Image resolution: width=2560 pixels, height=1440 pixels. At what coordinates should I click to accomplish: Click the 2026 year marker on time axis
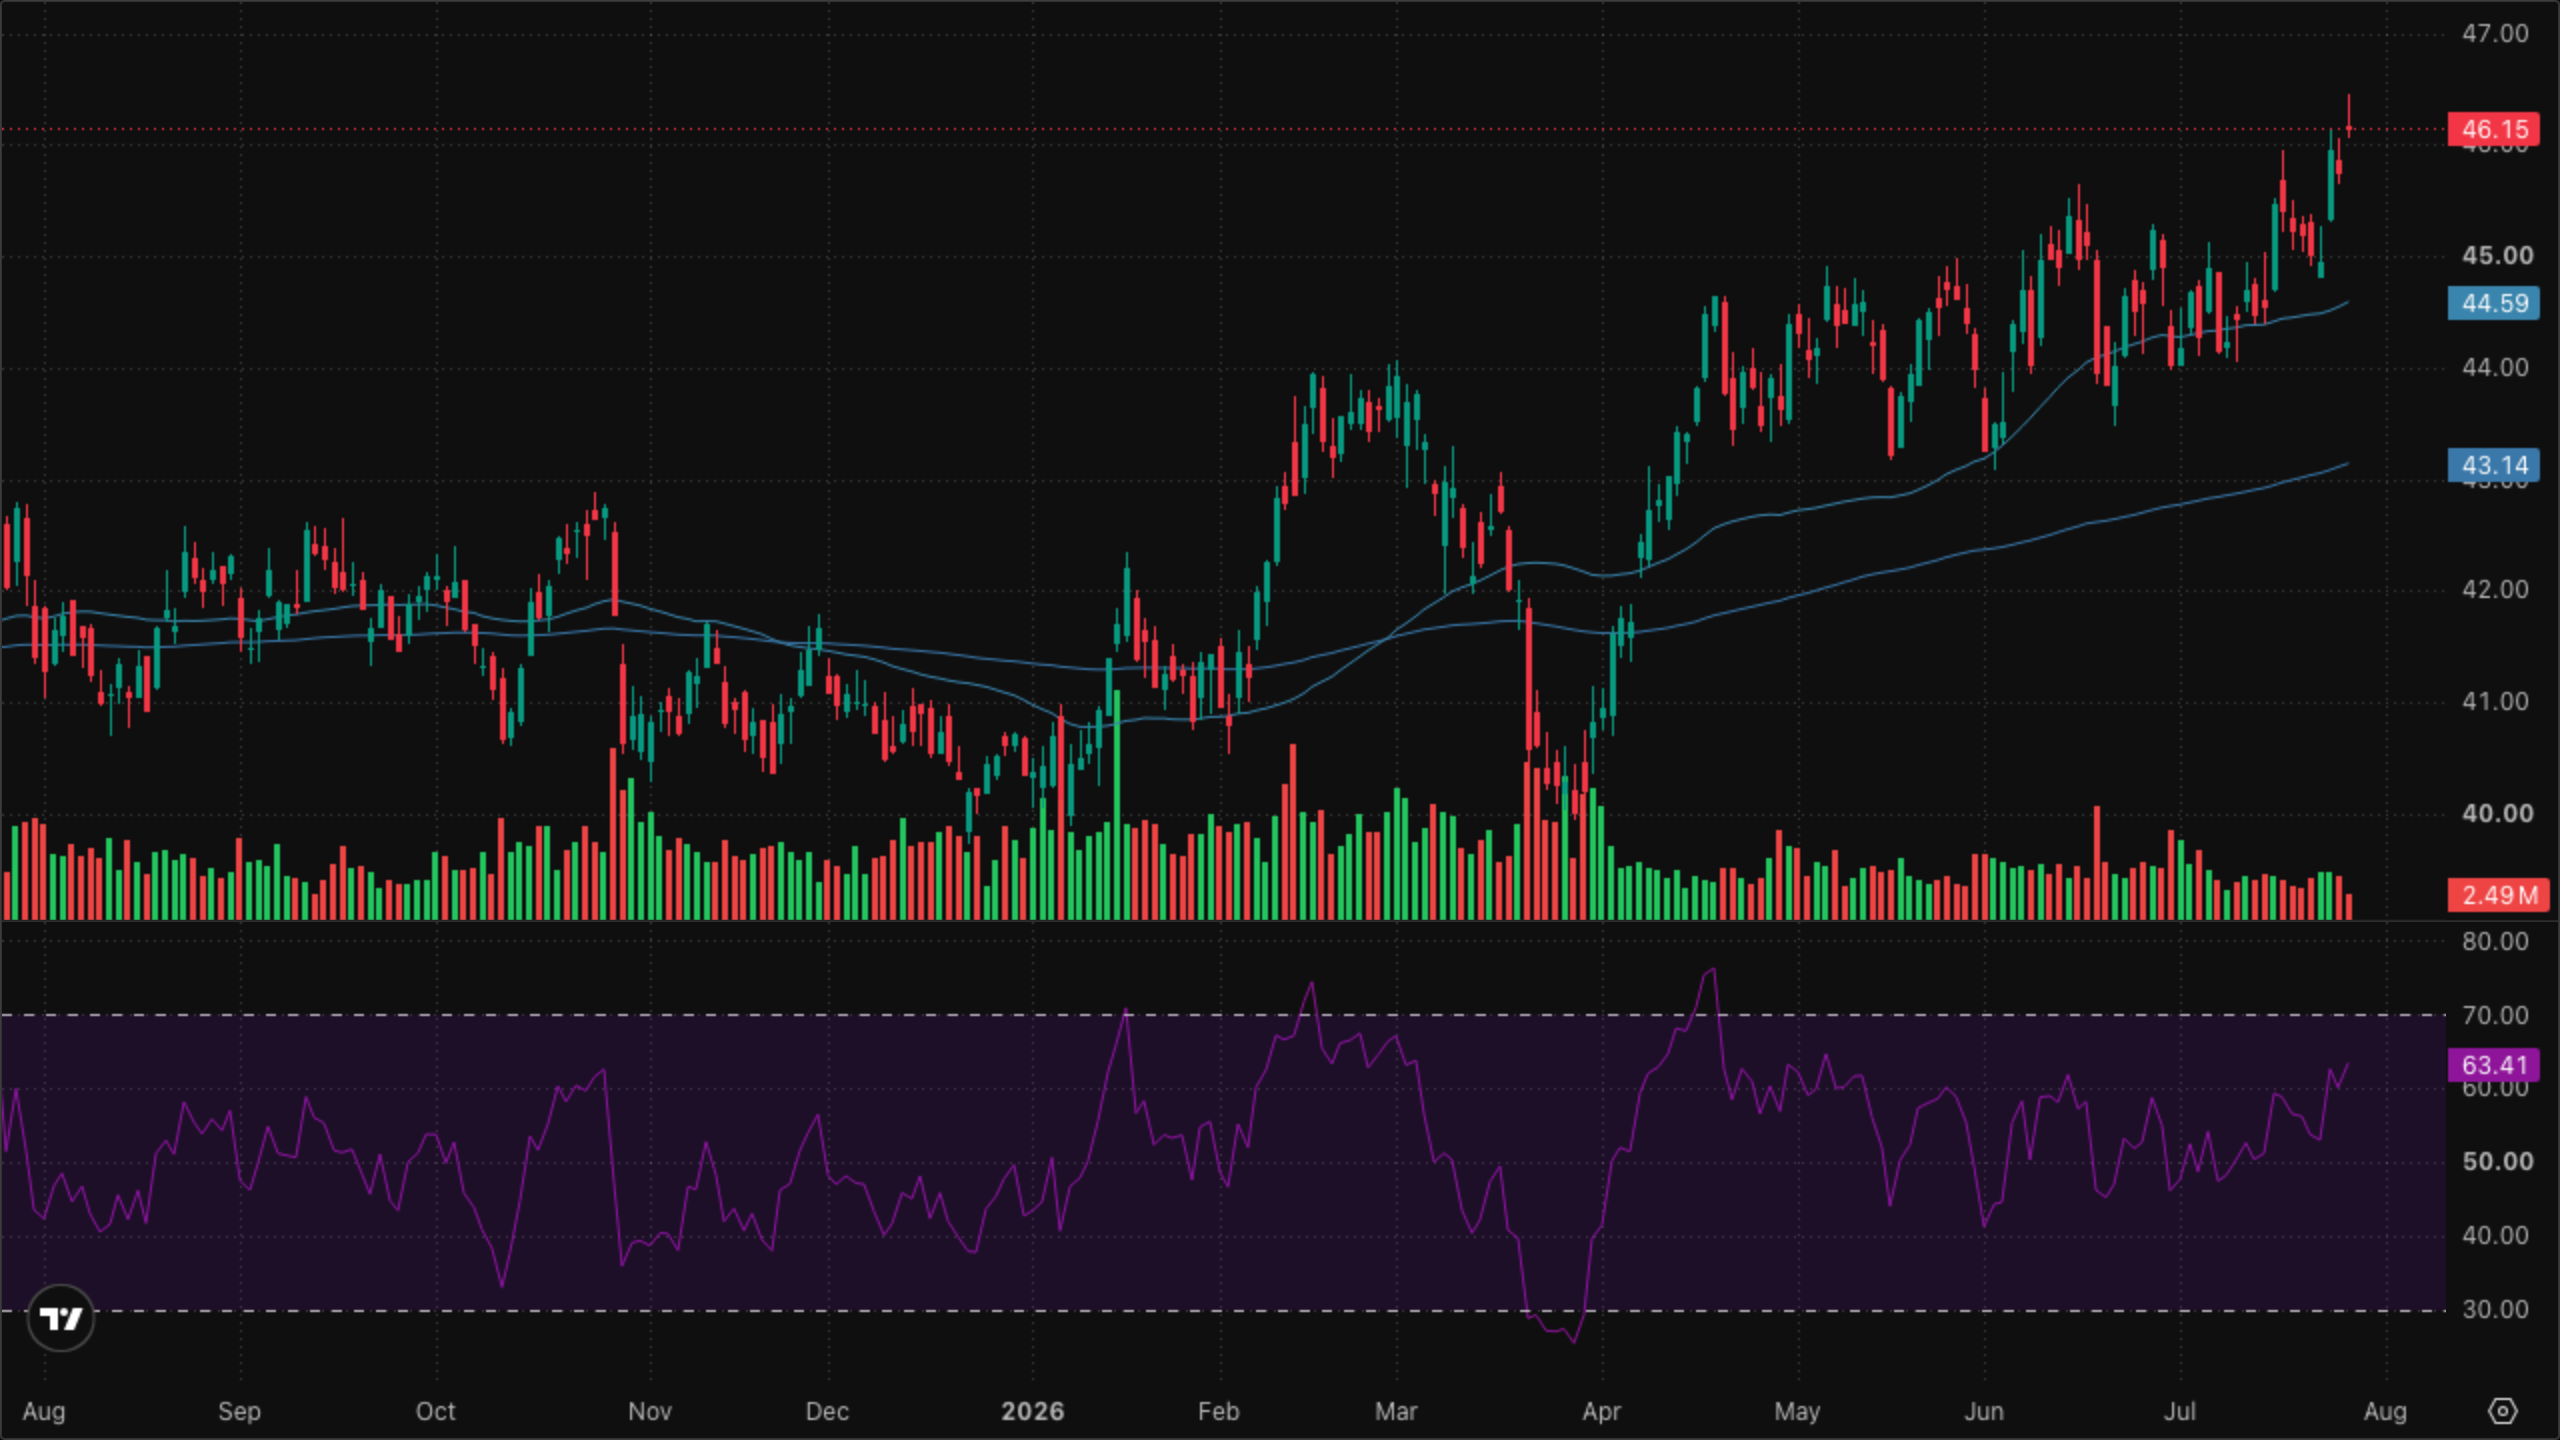point(1033,1411)
